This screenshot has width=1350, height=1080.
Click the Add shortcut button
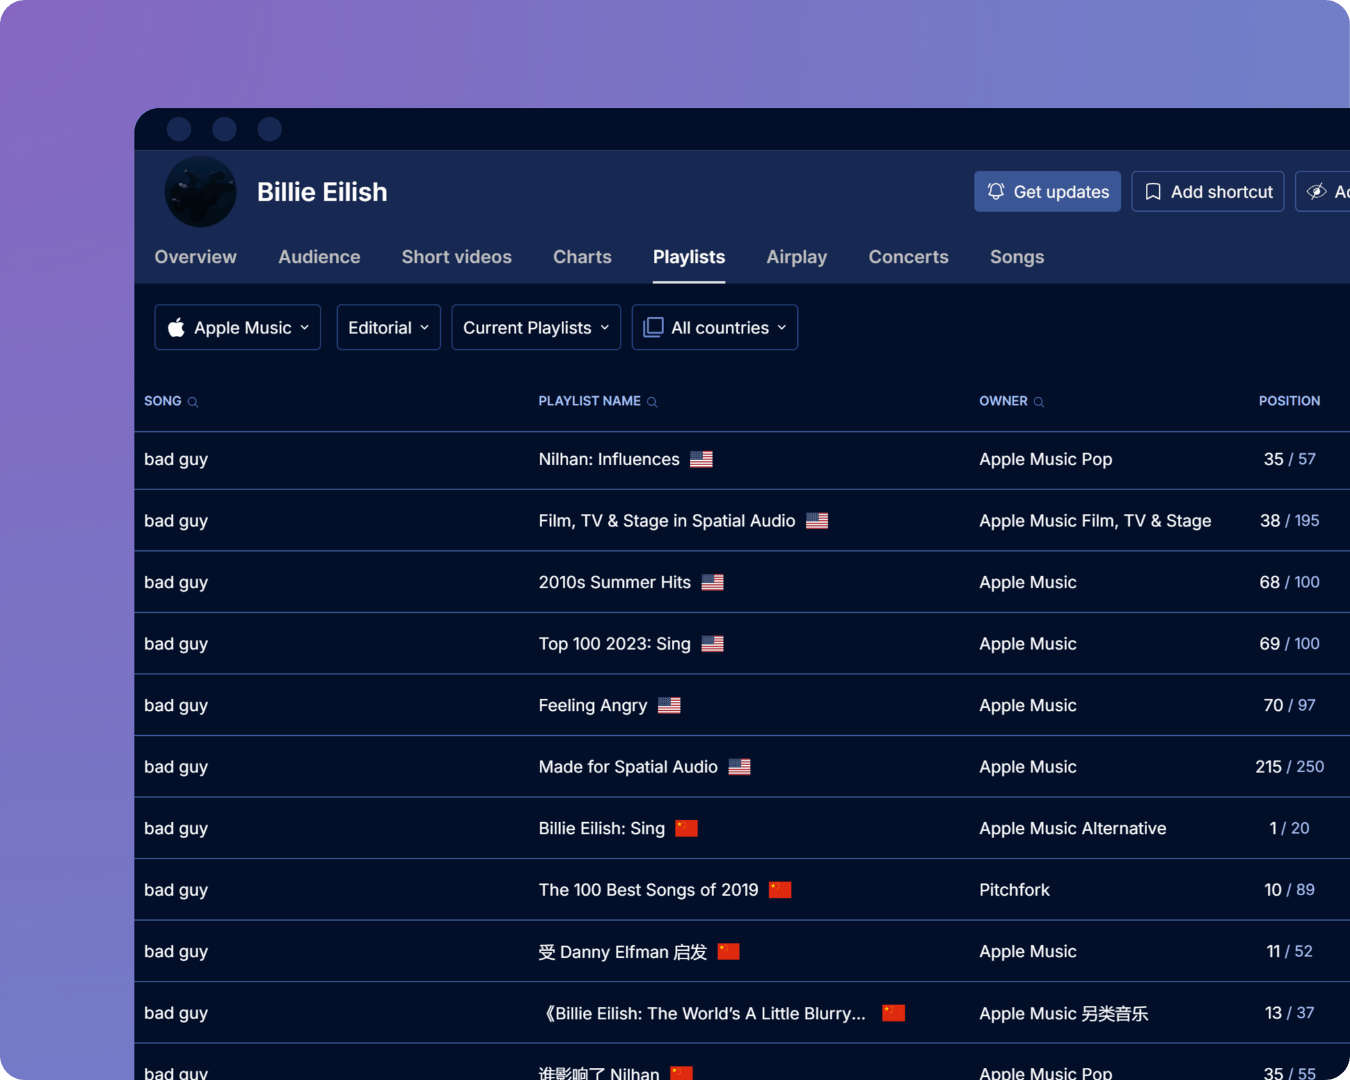pos(1207,191)
